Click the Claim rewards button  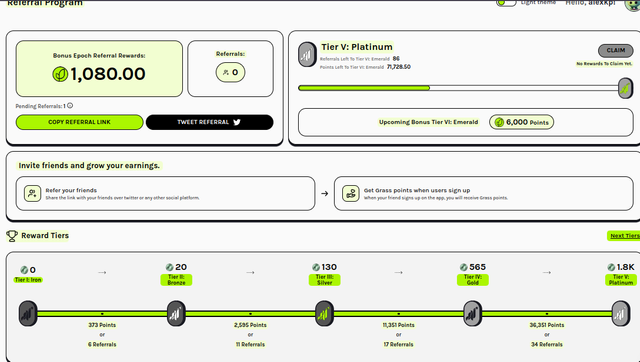point(616,50)
